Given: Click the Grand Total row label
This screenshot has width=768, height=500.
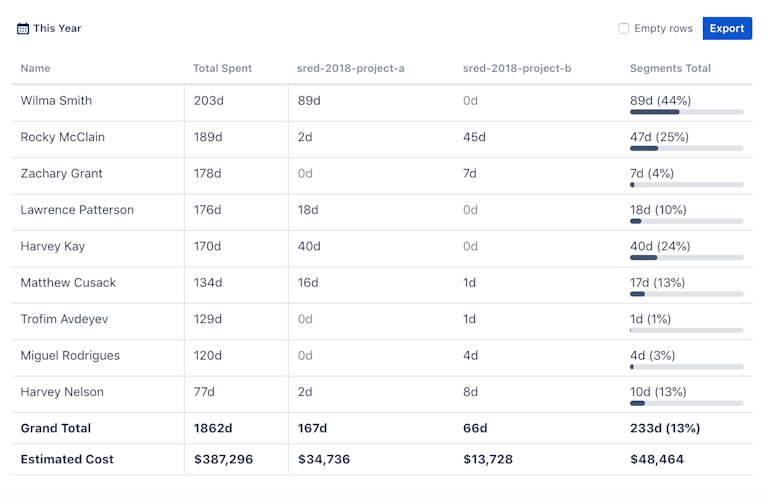Looking at the screenshot, I should 56,428.
